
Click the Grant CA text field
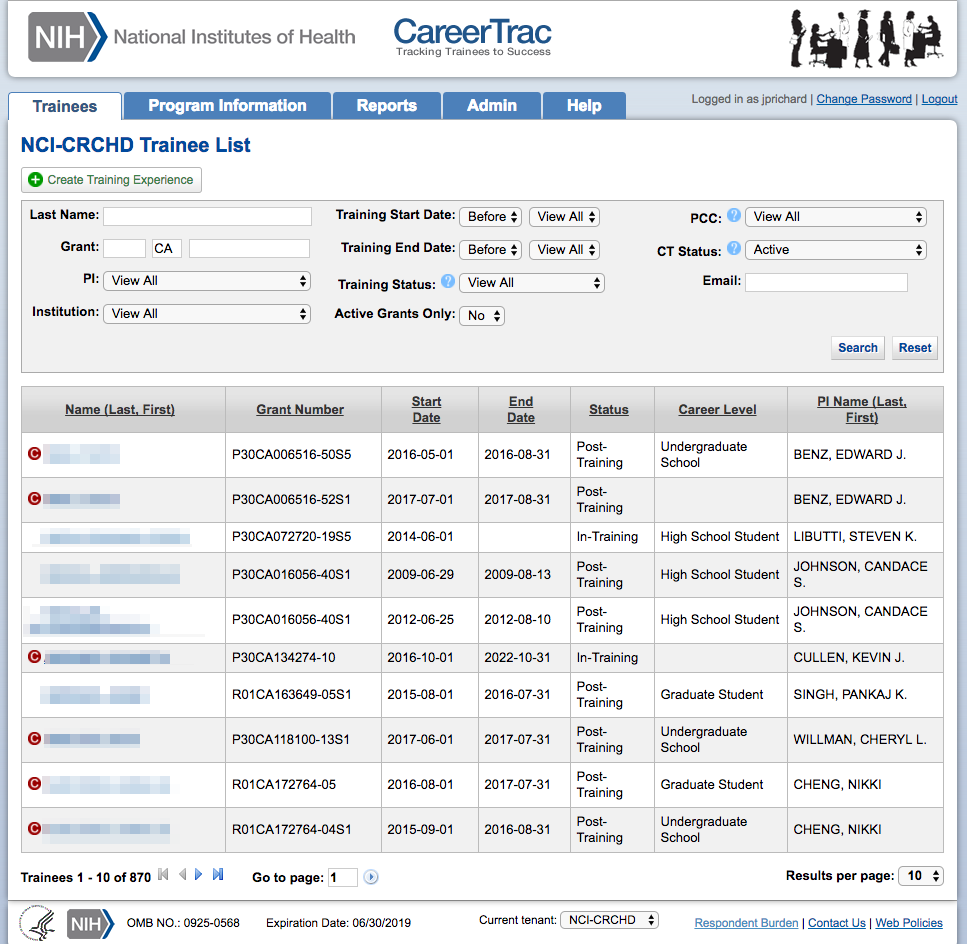point(167,248)
